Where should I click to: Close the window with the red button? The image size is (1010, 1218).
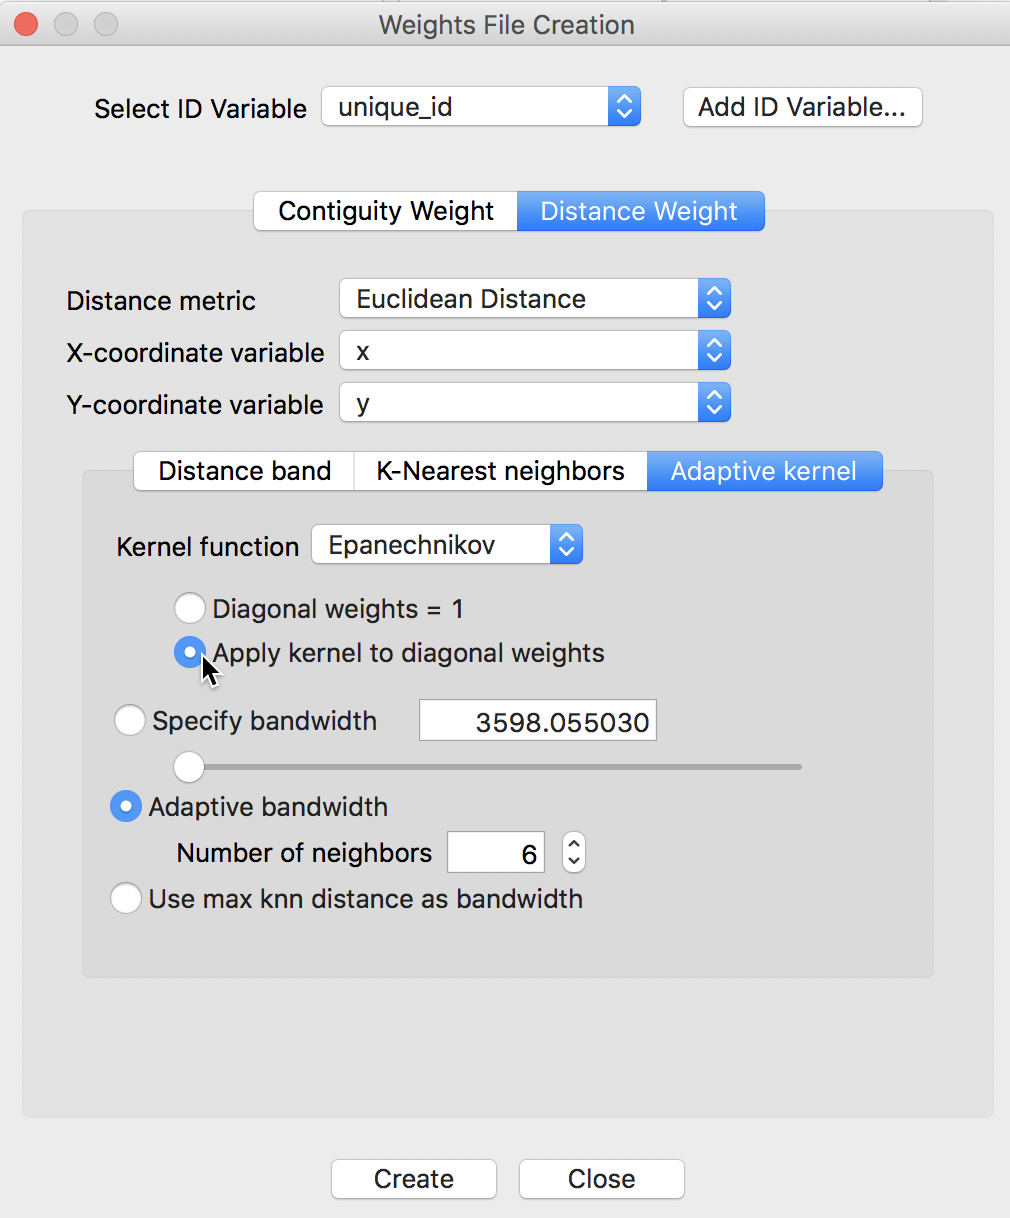26,24
